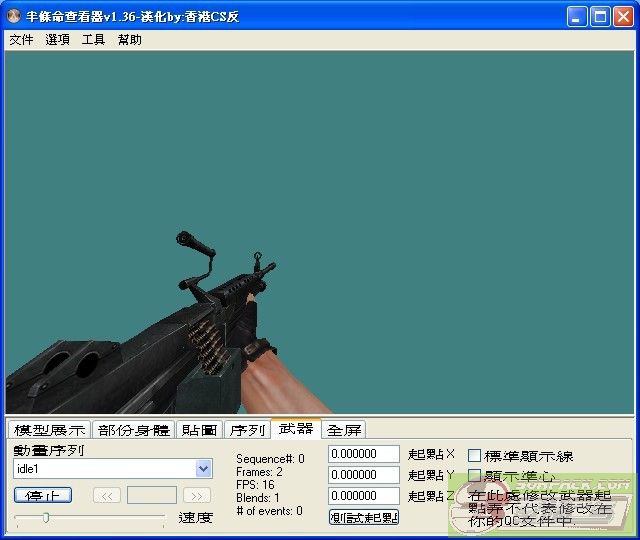Image resolution: width=640 pixels, height=540 pixels.
Task: Toggle the 顯示準心 checkbox
Action: (x=475, y=476)
